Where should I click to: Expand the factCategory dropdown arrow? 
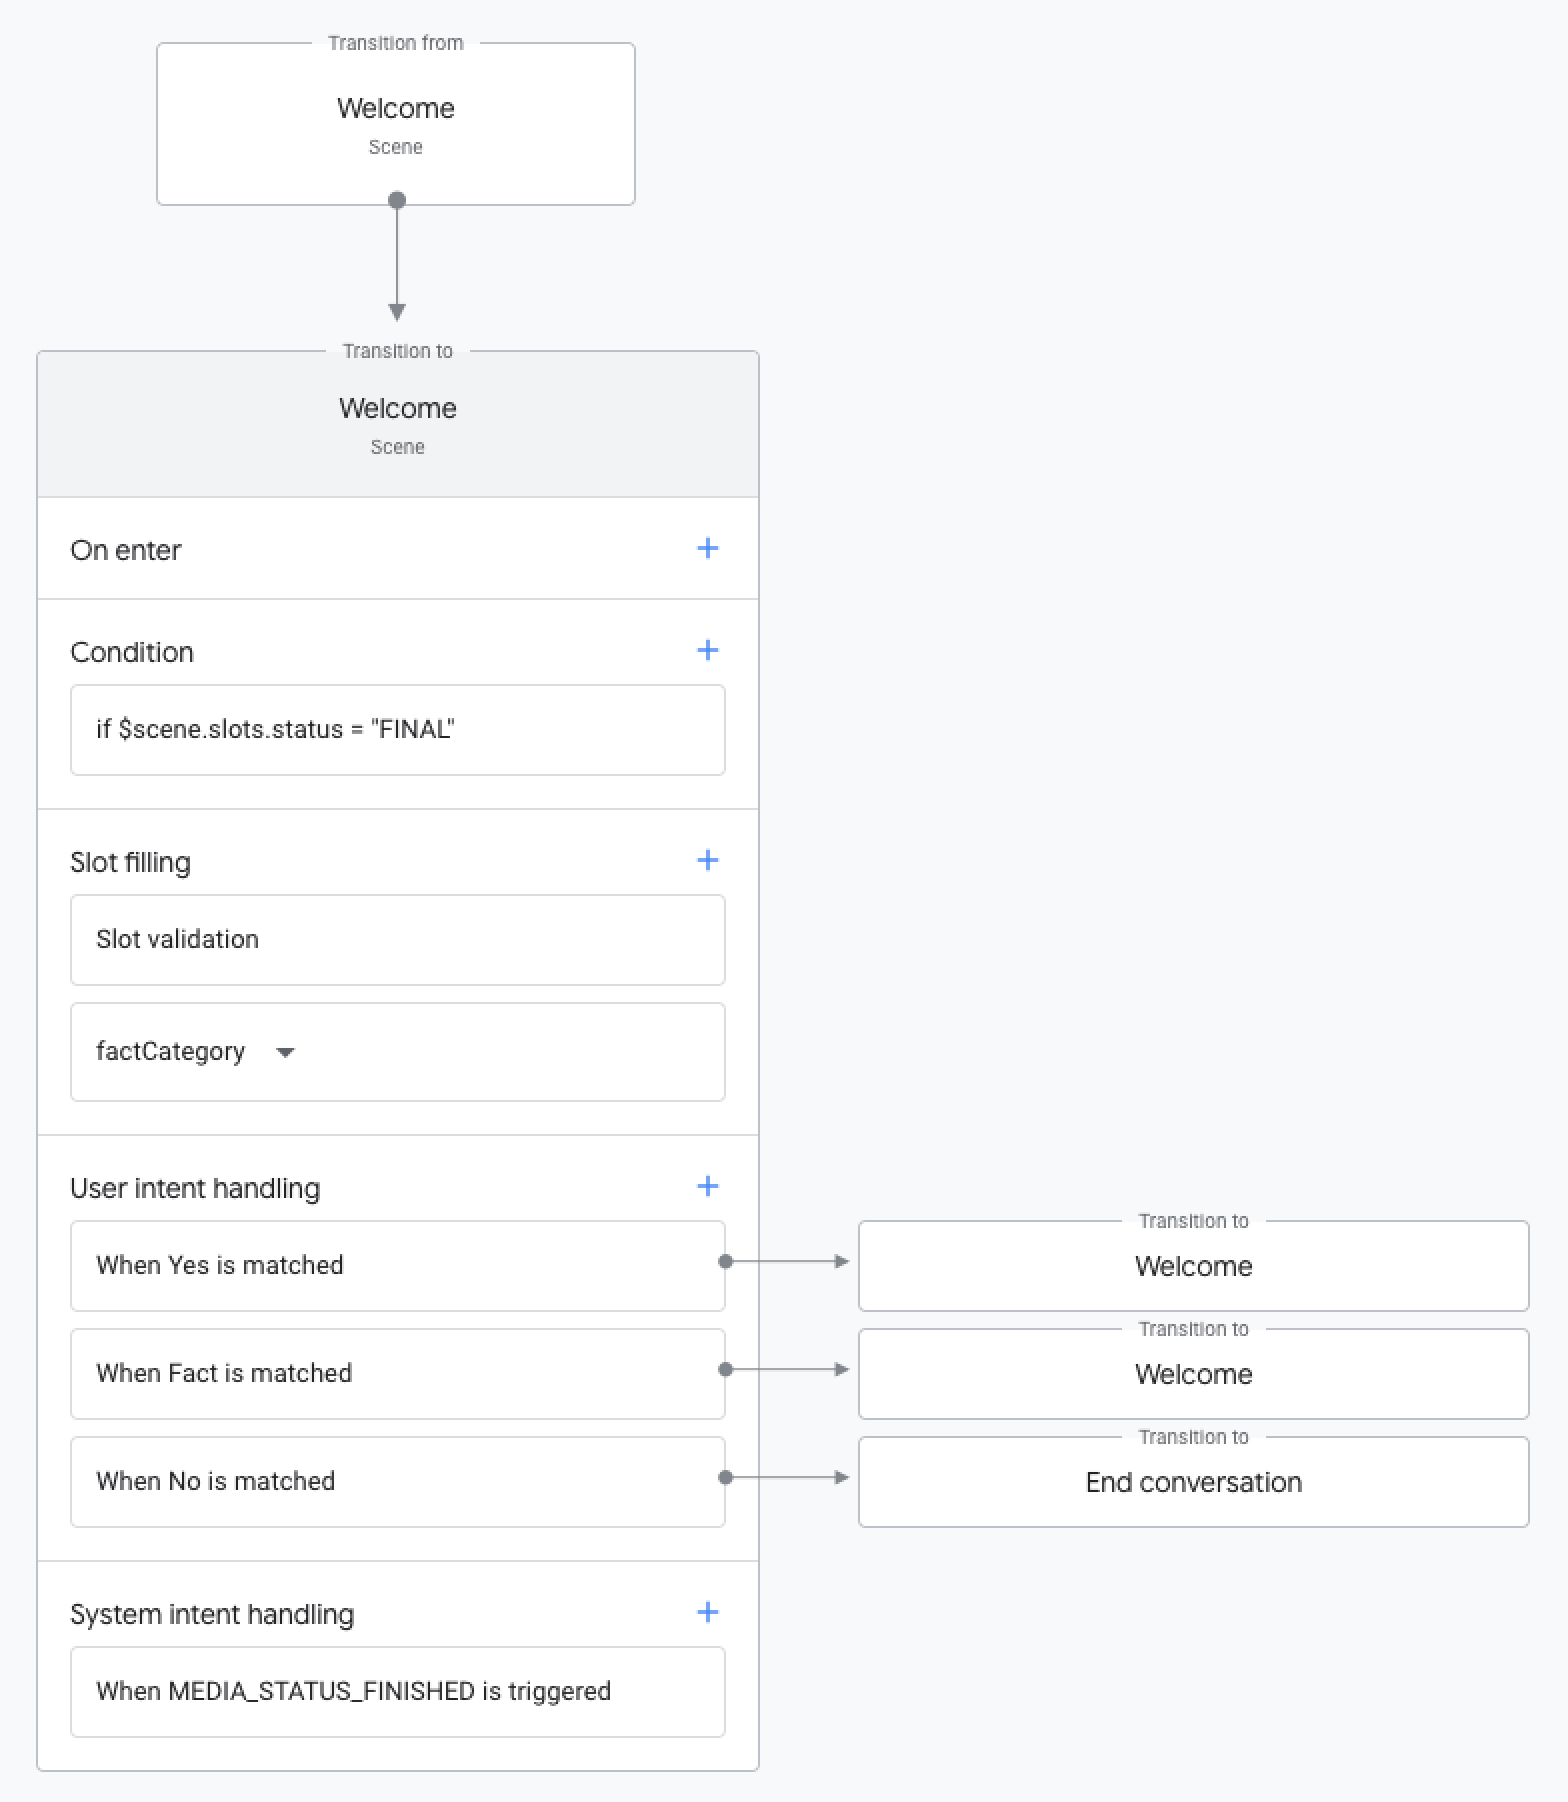(x=285, y=1052)
